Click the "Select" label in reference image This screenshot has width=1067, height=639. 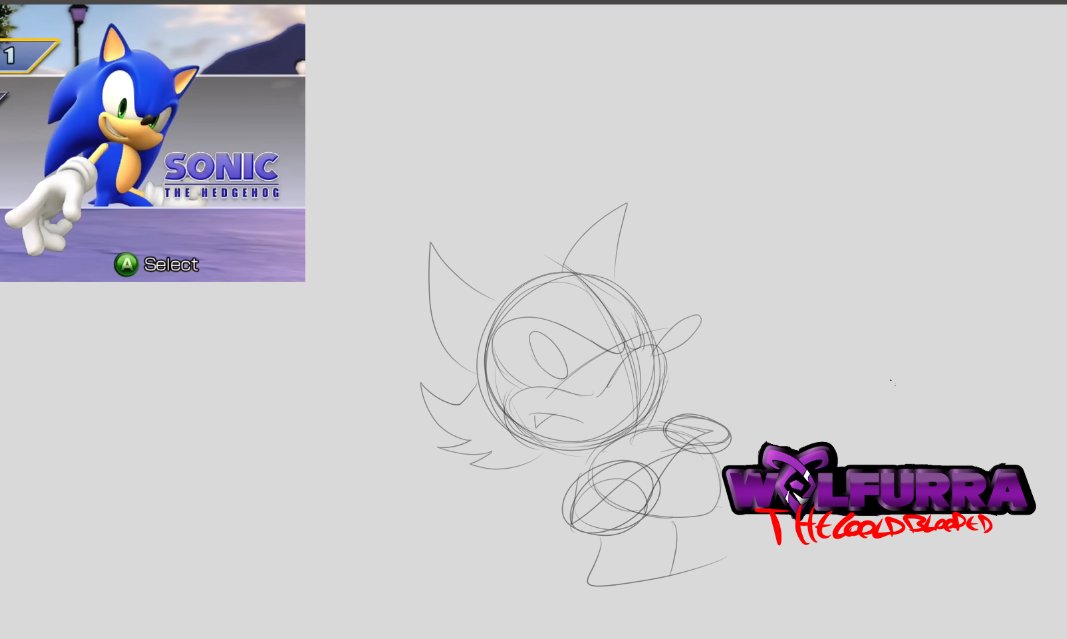click(171, 264)
